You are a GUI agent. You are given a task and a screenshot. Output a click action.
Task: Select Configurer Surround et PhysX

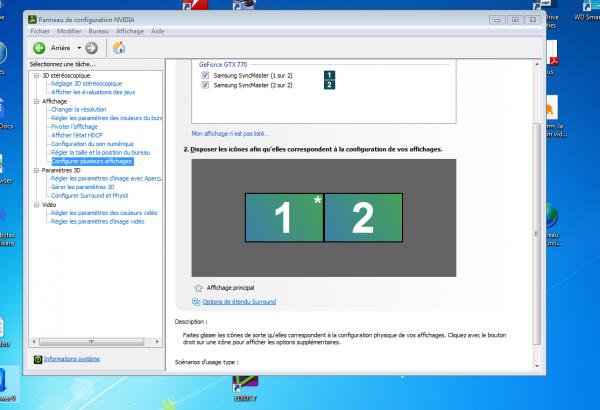[x=90, y=195]
